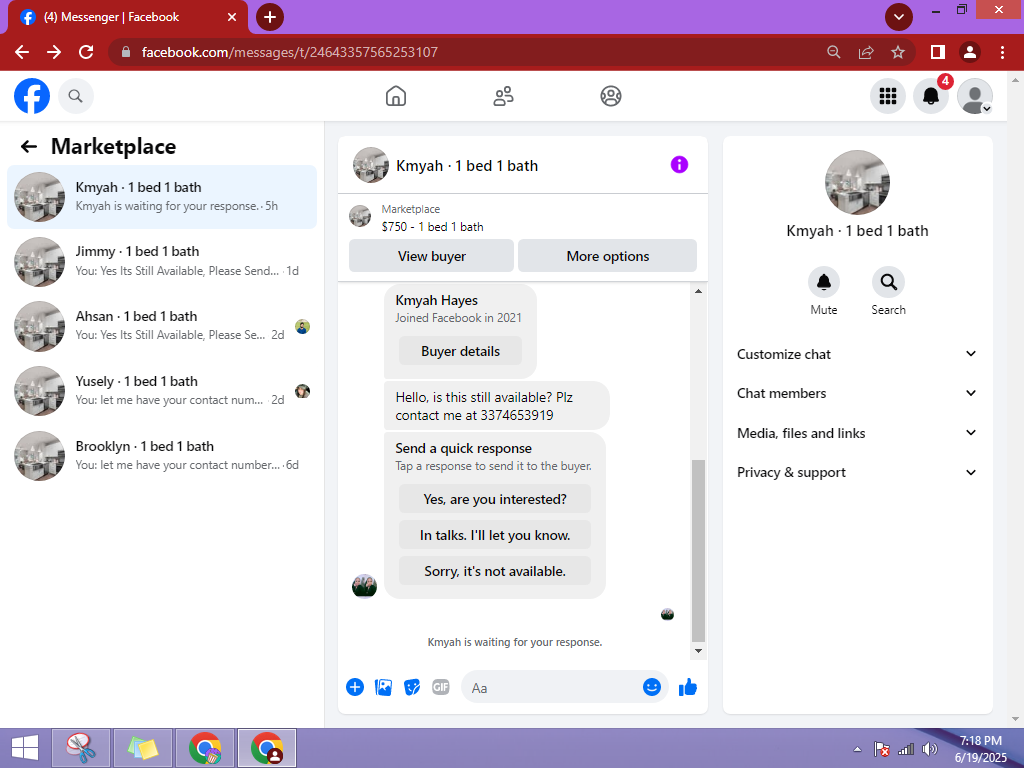Select the Messenger | Facebook tab
Viewport: 1024px width, 768px height.
127,18
